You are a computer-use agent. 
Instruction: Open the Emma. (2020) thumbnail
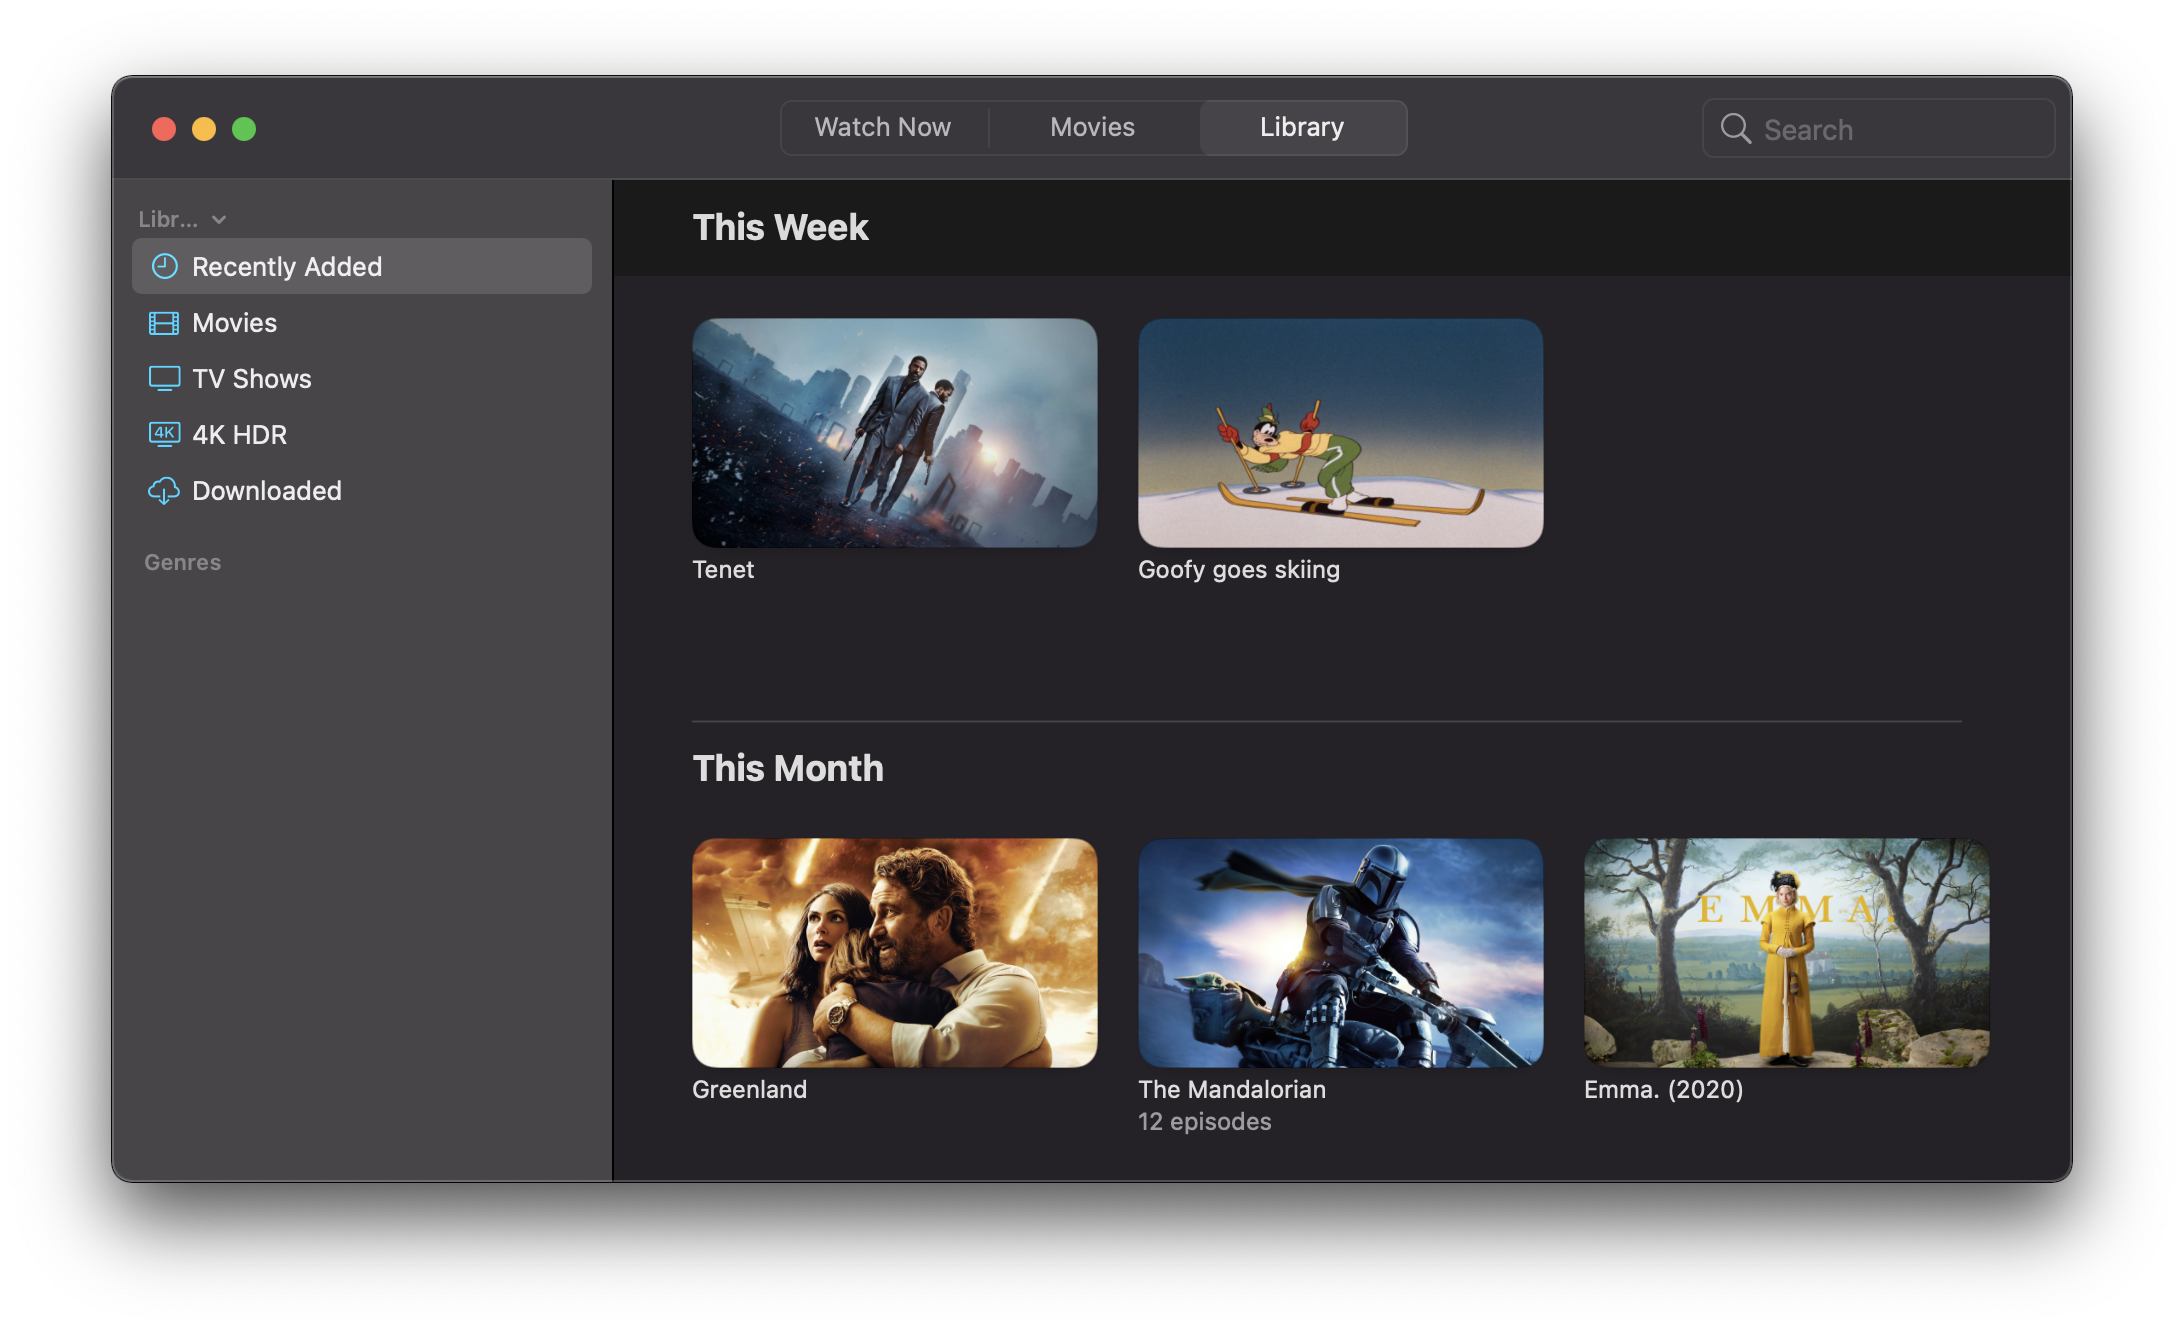pos(1786,953)
